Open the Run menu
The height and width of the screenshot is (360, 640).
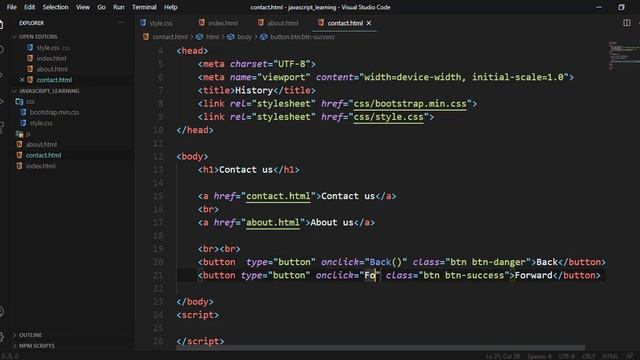(119, 7)
